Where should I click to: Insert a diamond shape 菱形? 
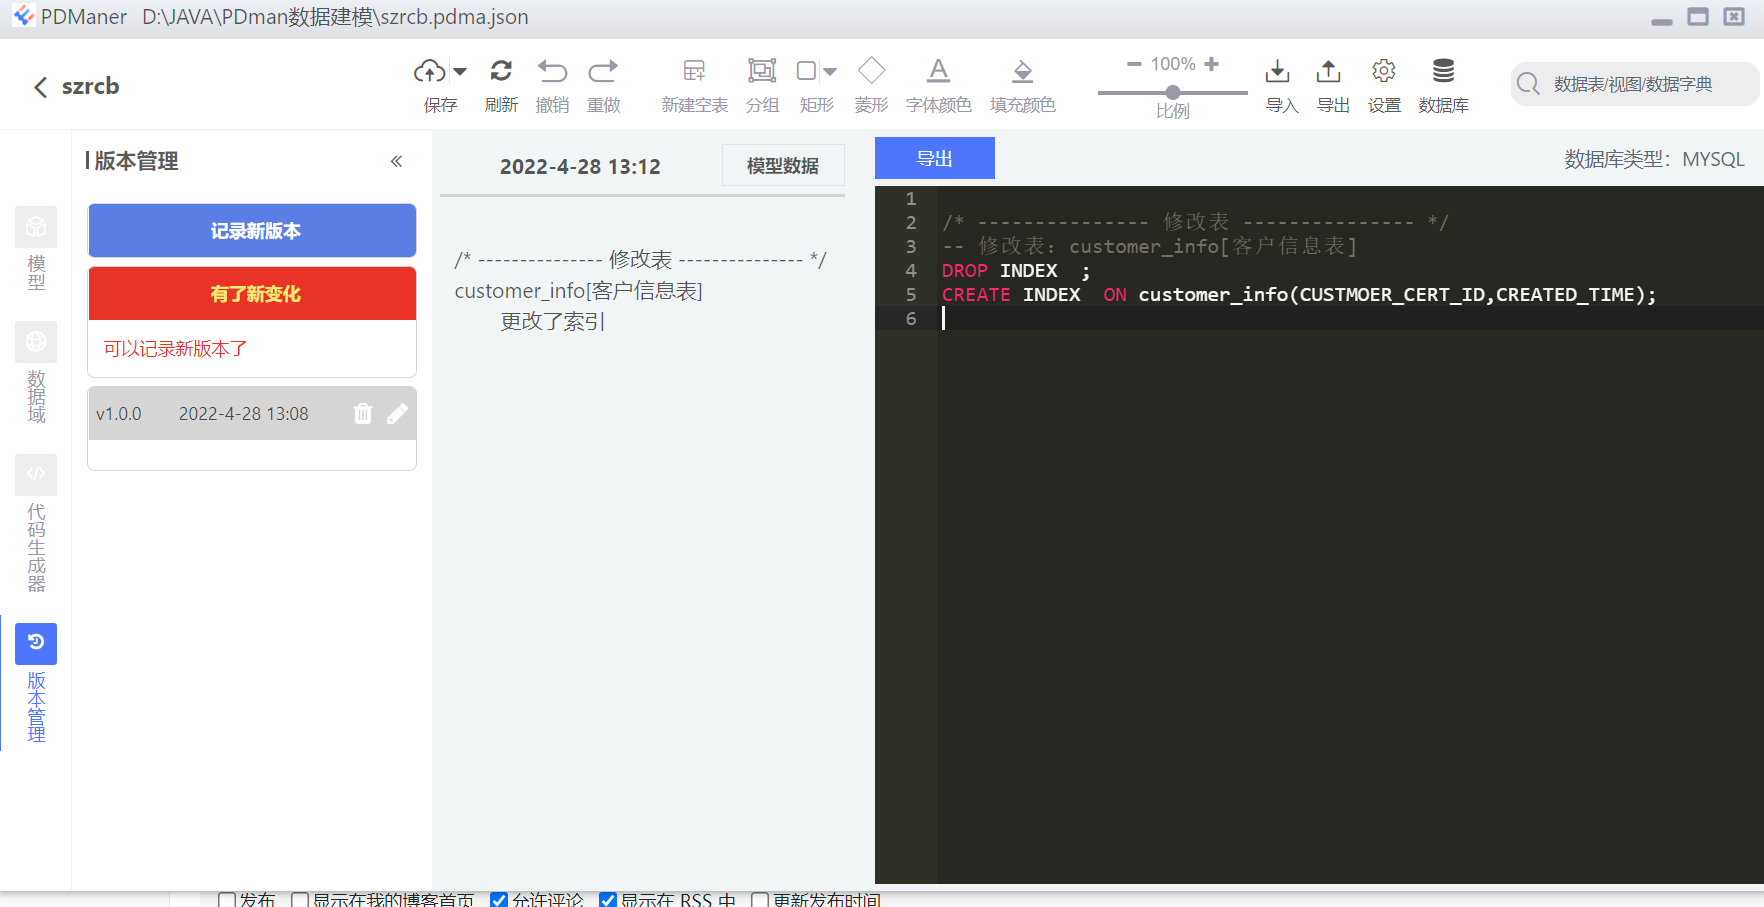(871, 85)
